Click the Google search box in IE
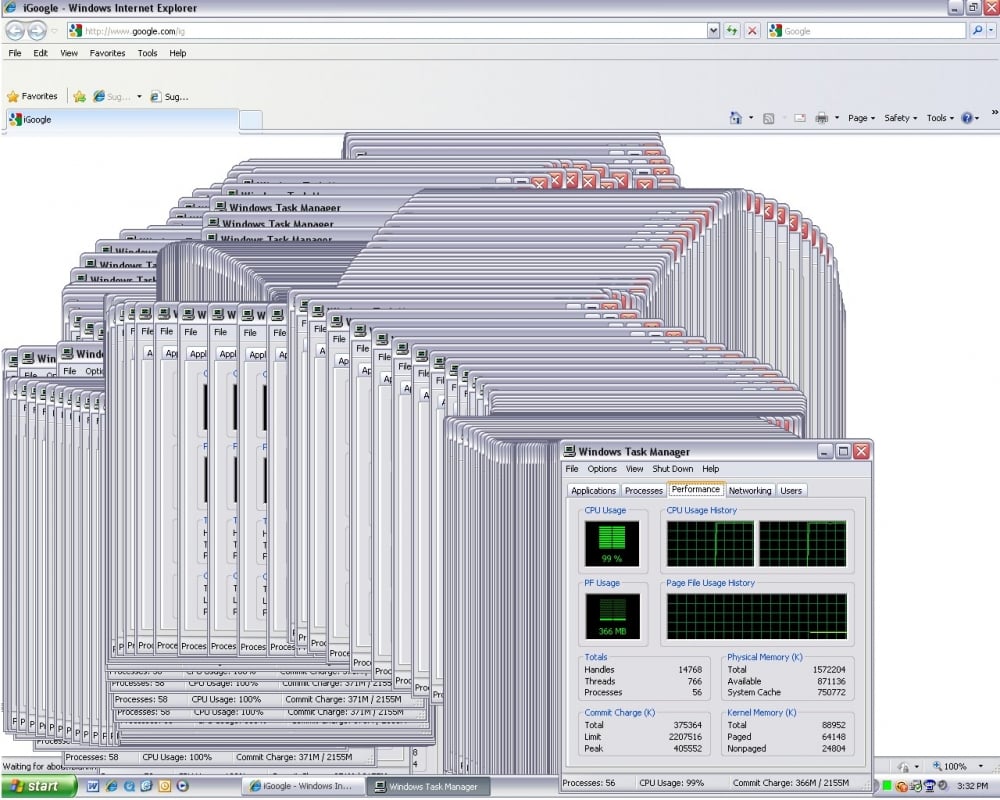The height and width of the screenshot is (800, 1000). pyautogui.click(x=867, y=31)
